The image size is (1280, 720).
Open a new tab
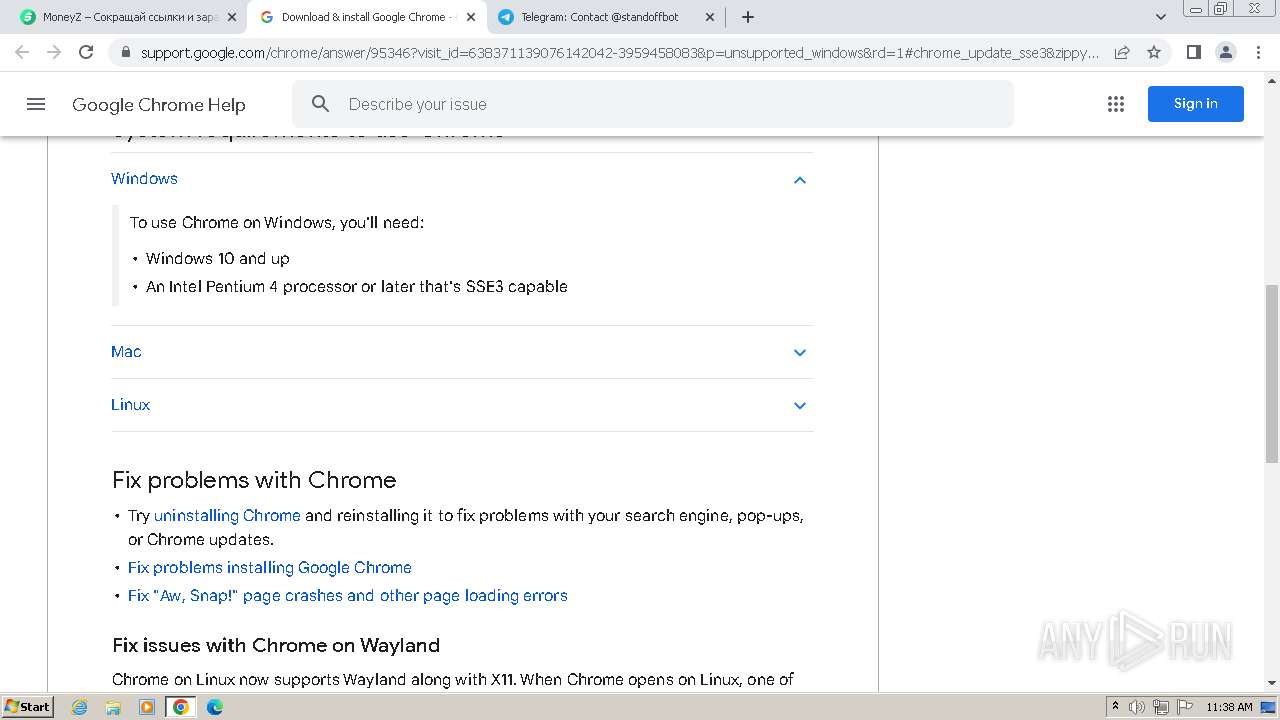pyautogui.click(x=748, y=17)
